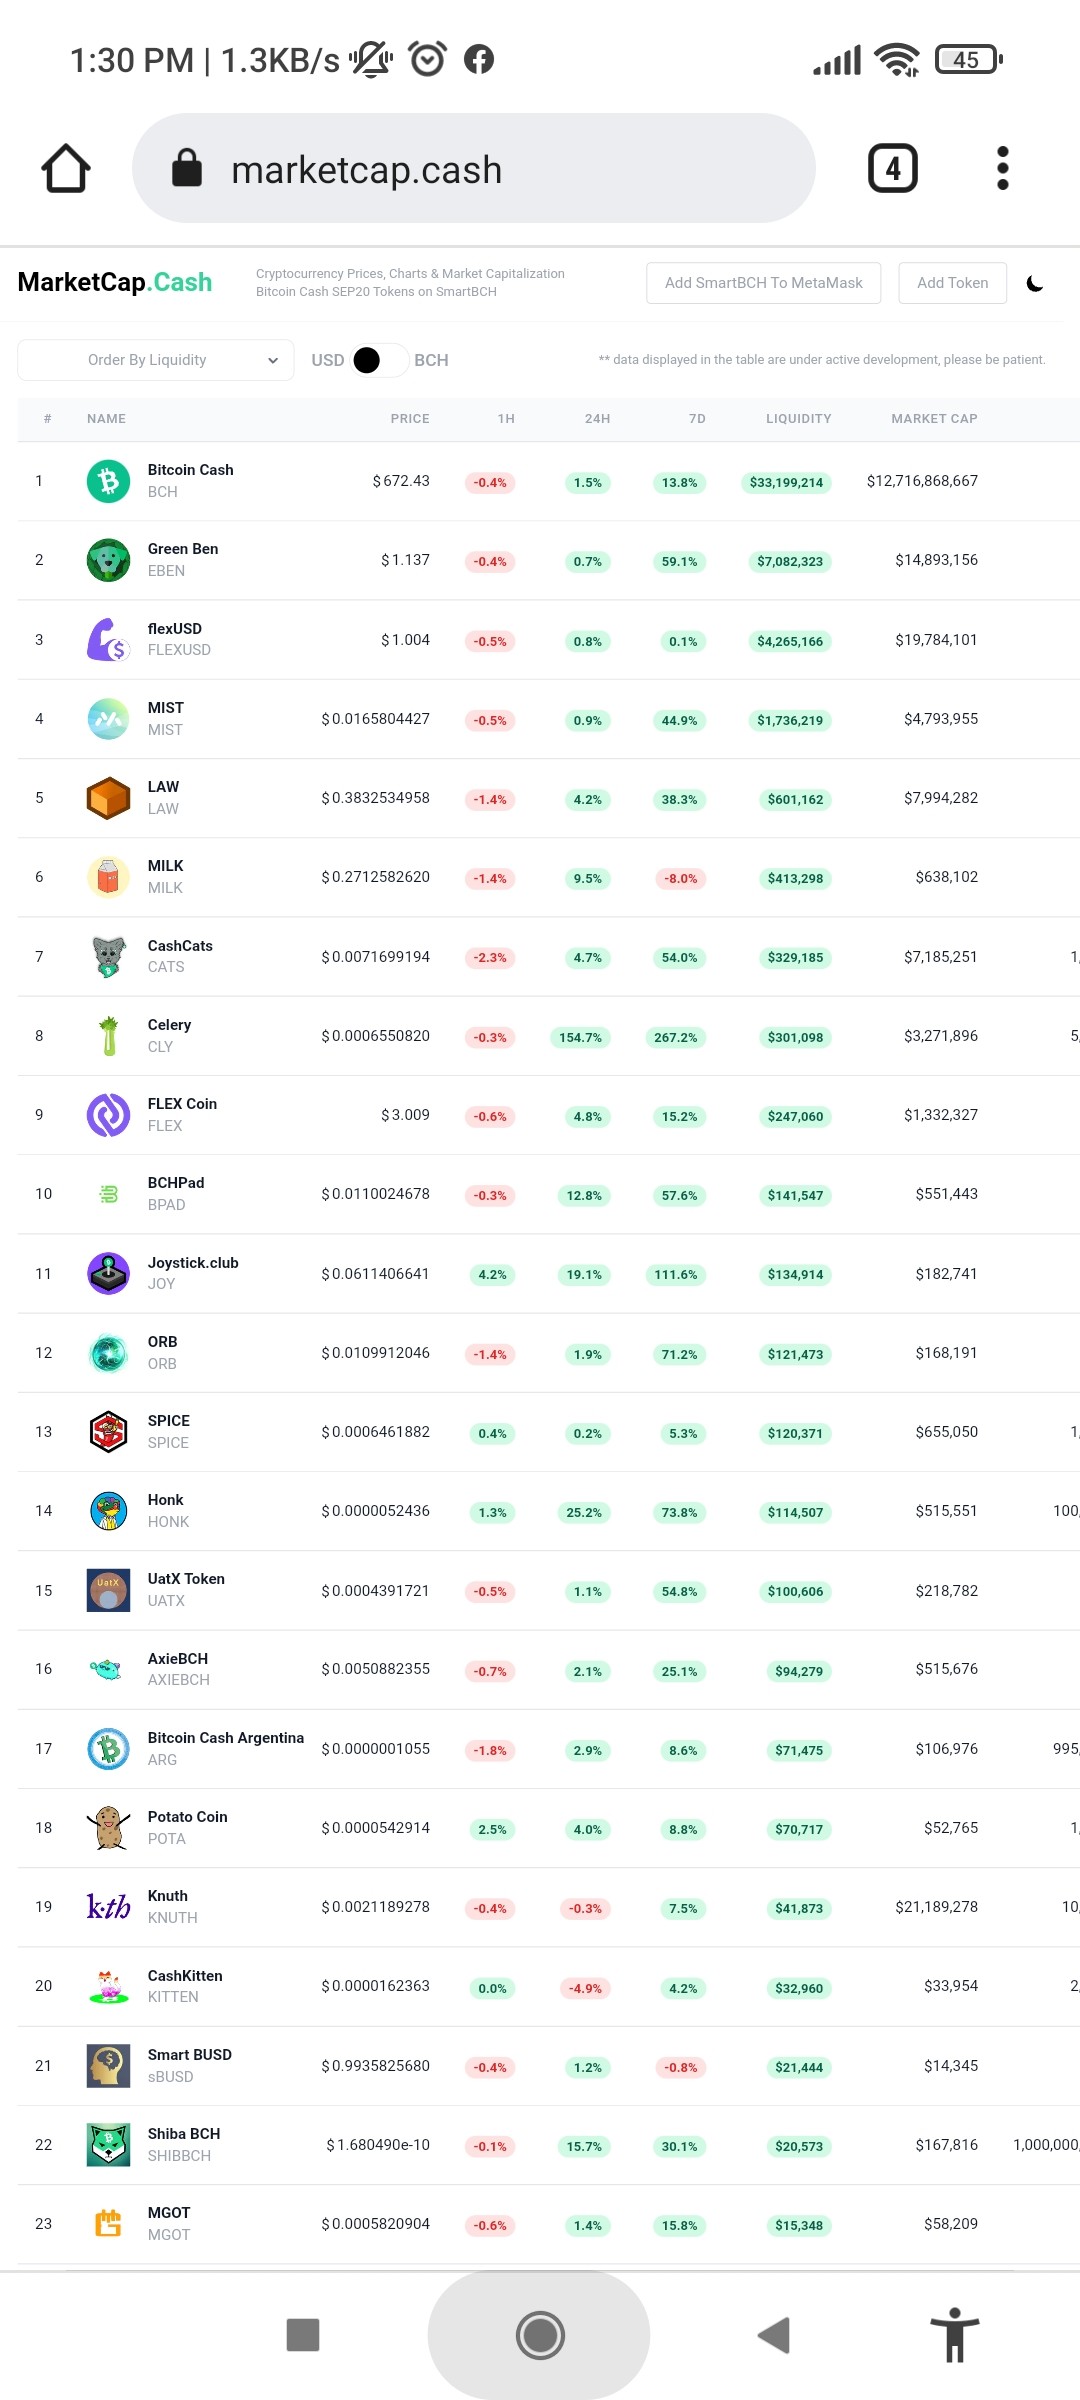1080x2400 pixels.
Task: Sort table by the LIQUIDITY column header
Action: coord(798,419)
